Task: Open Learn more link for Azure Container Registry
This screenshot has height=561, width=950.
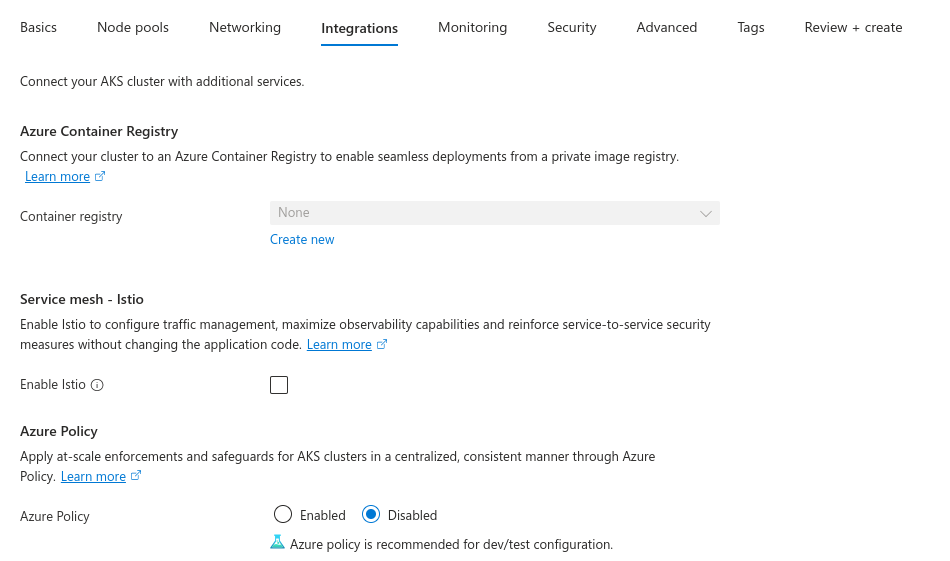Action: coord(57,177)
